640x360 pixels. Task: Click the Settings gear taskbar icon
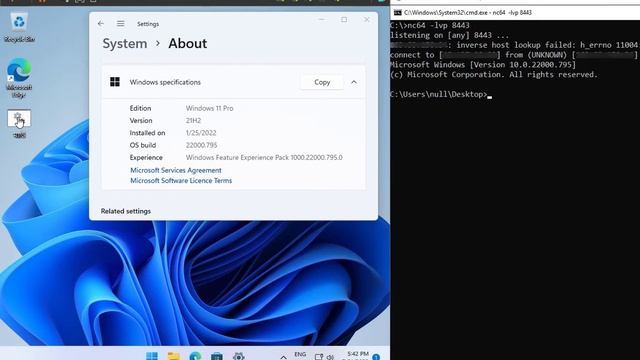click(x=238, y=356)
